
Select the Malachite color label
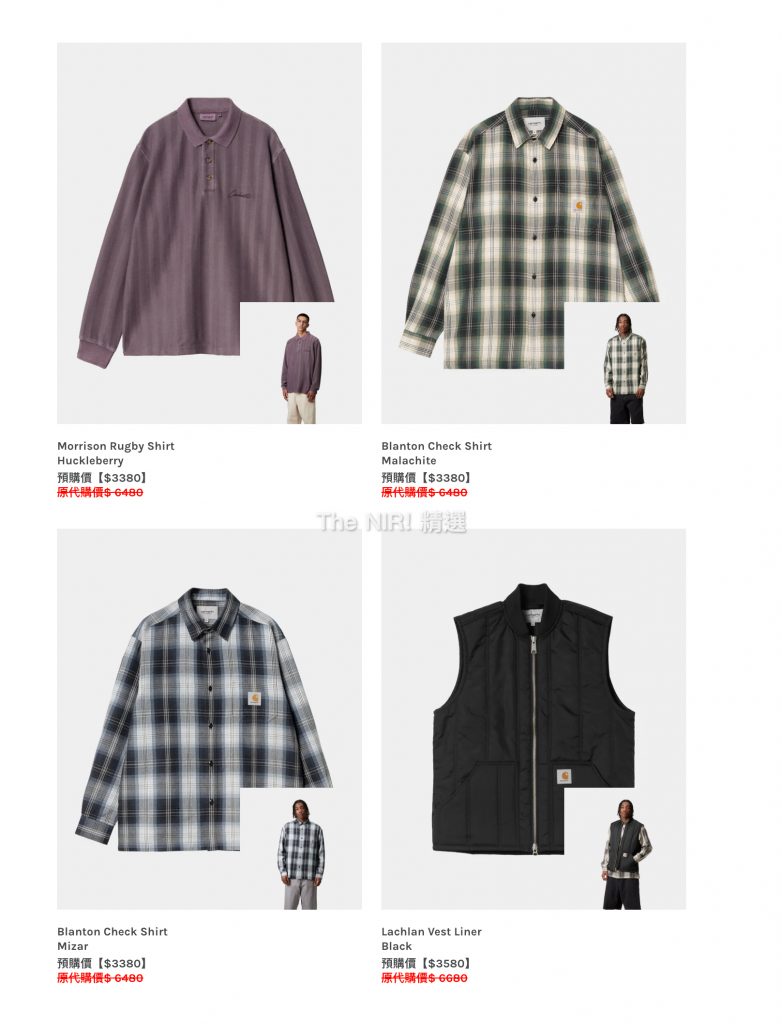click(x=409, y=460)
